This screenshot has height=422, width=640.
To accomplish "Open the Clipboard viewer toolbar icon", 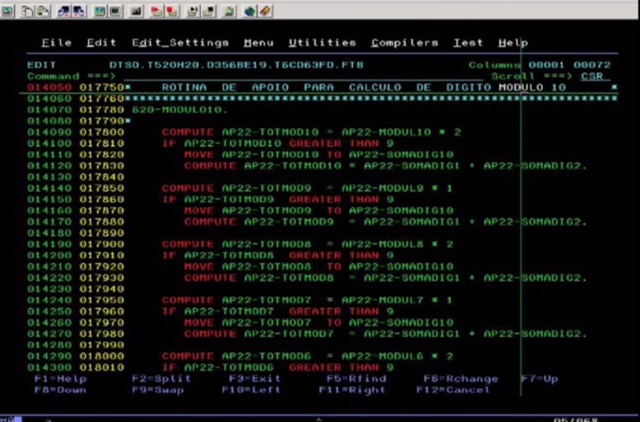I will (x=229, y=11).
